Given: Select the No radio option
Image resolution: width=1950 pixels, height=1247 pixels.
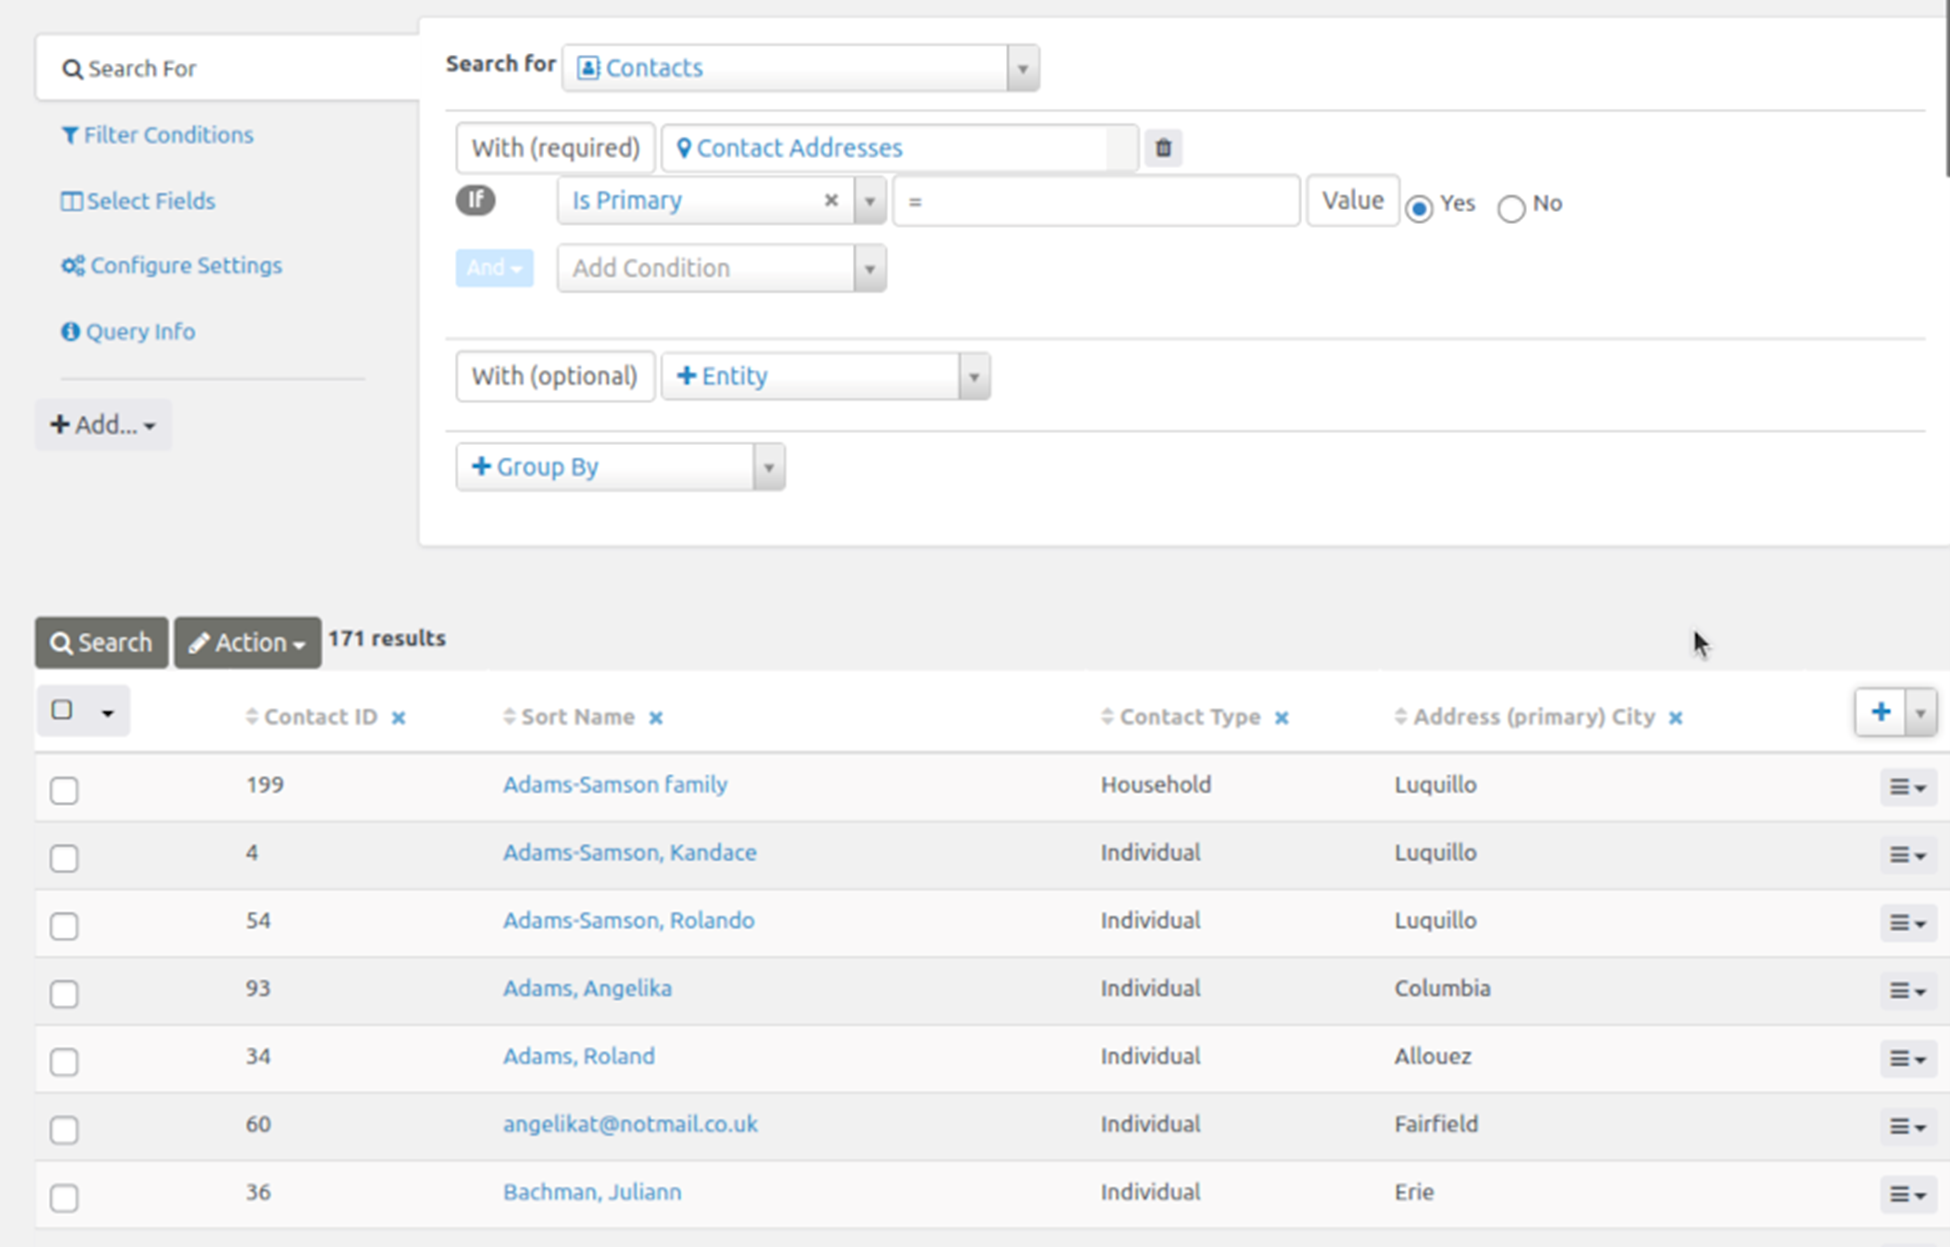Looking at the screenshot, I should point(1511,208).
